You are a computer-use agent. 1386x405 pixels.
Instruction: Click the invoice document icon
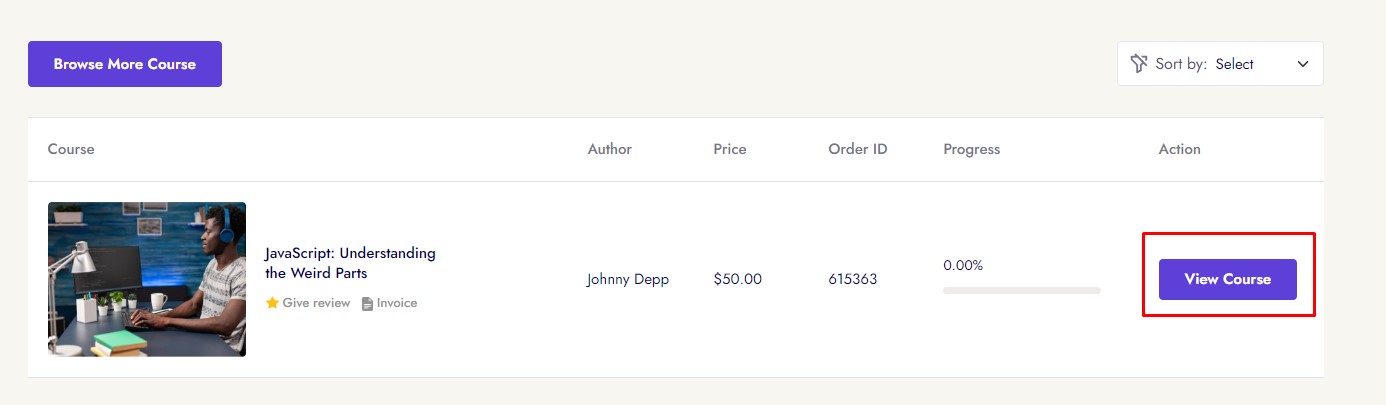[x=367, y=303]
